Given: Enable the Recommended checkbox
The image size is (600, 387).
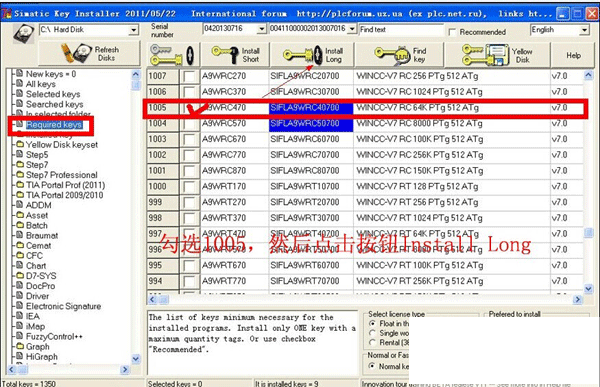Looking at the screenshot, I should 452,32.
